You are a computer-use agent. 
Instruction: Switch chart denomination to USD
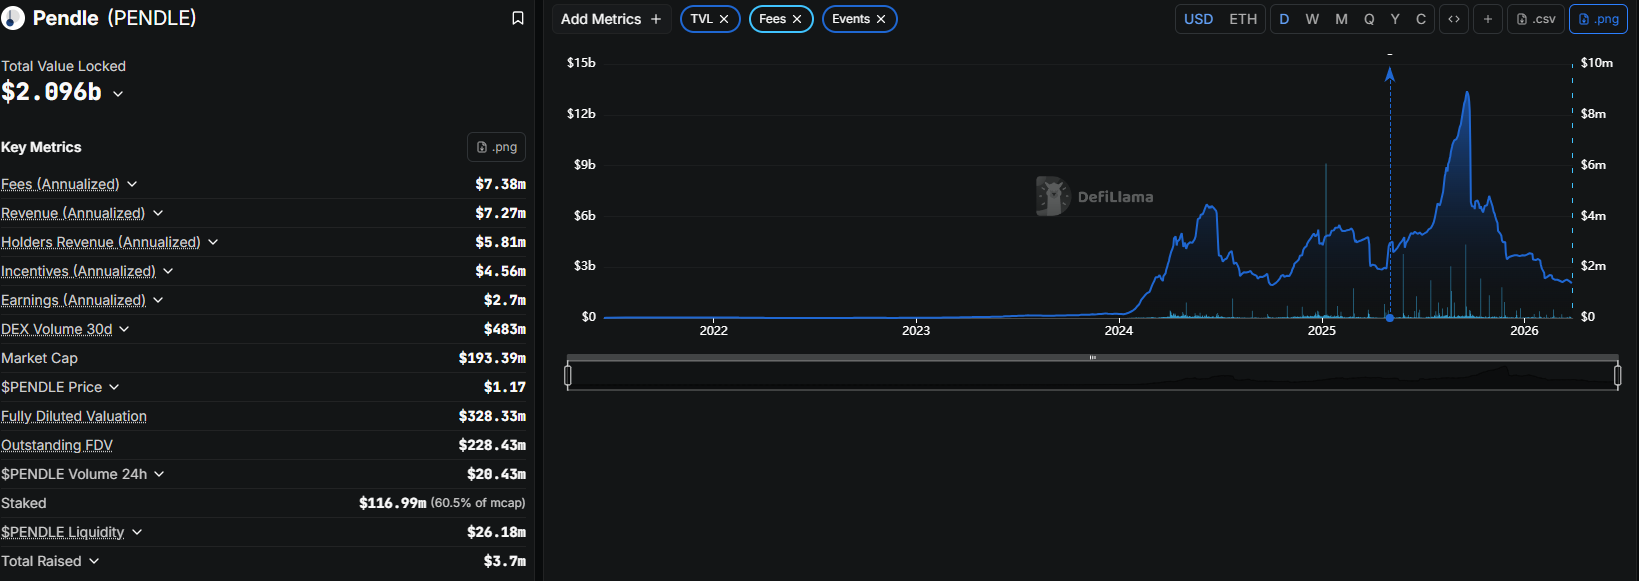click(1198, 19)
